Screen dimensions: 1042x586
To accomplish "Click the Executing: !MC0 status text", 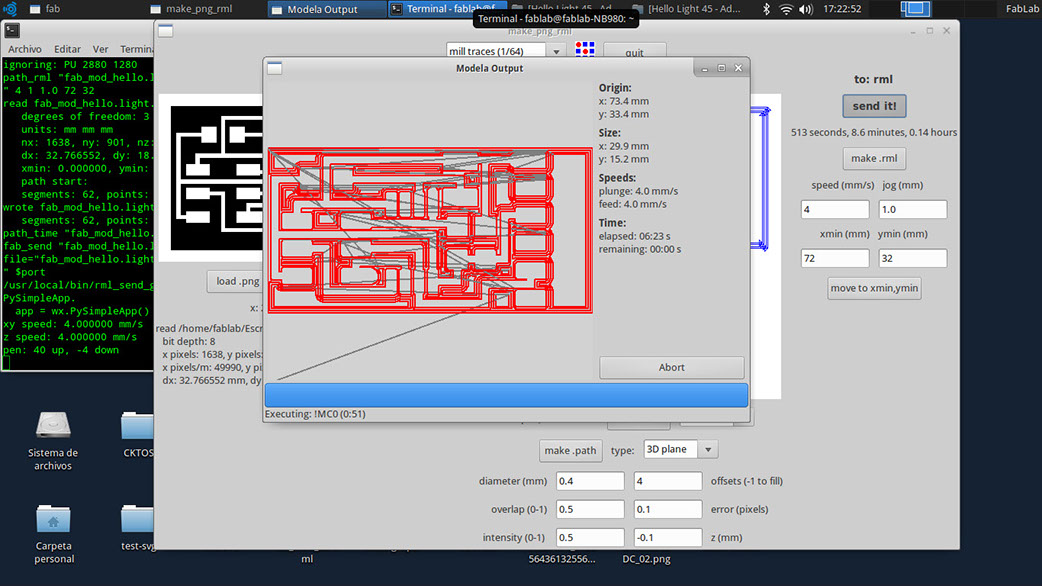I will [x=315, y=414].
